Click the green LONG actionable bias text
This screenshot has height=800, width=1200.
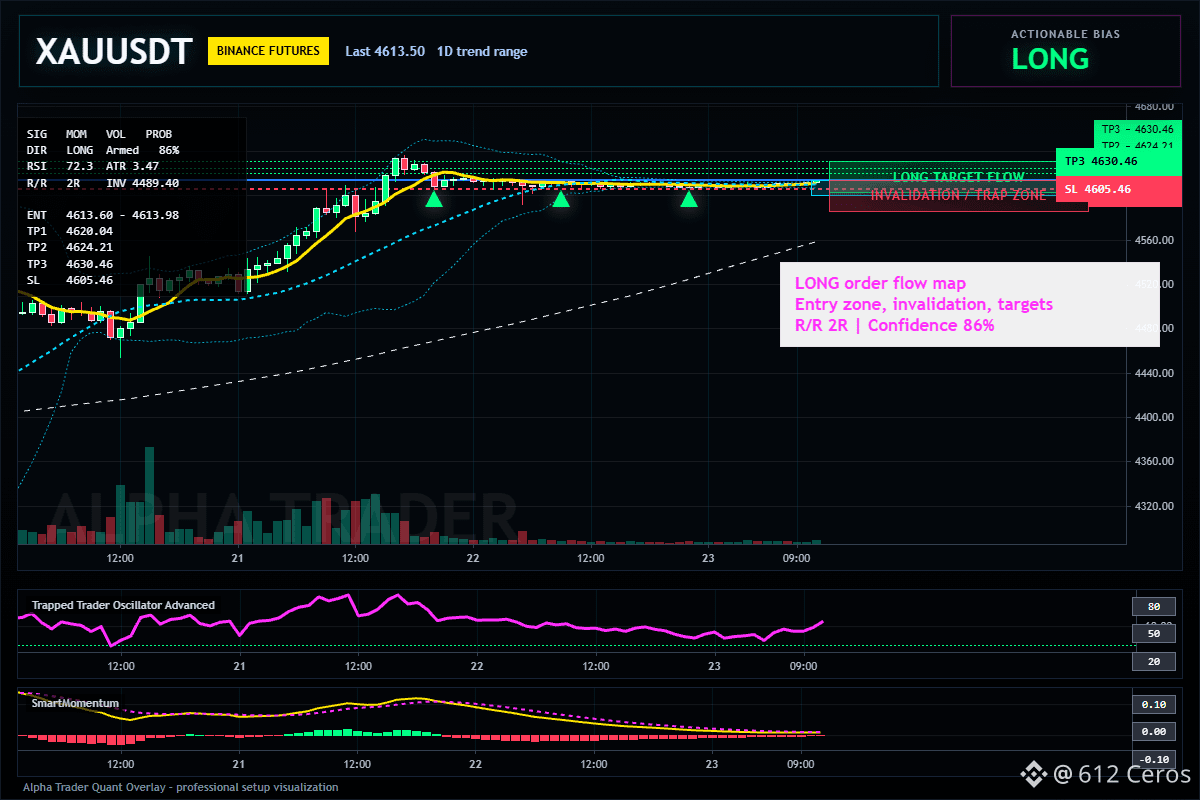(1050, 59)
